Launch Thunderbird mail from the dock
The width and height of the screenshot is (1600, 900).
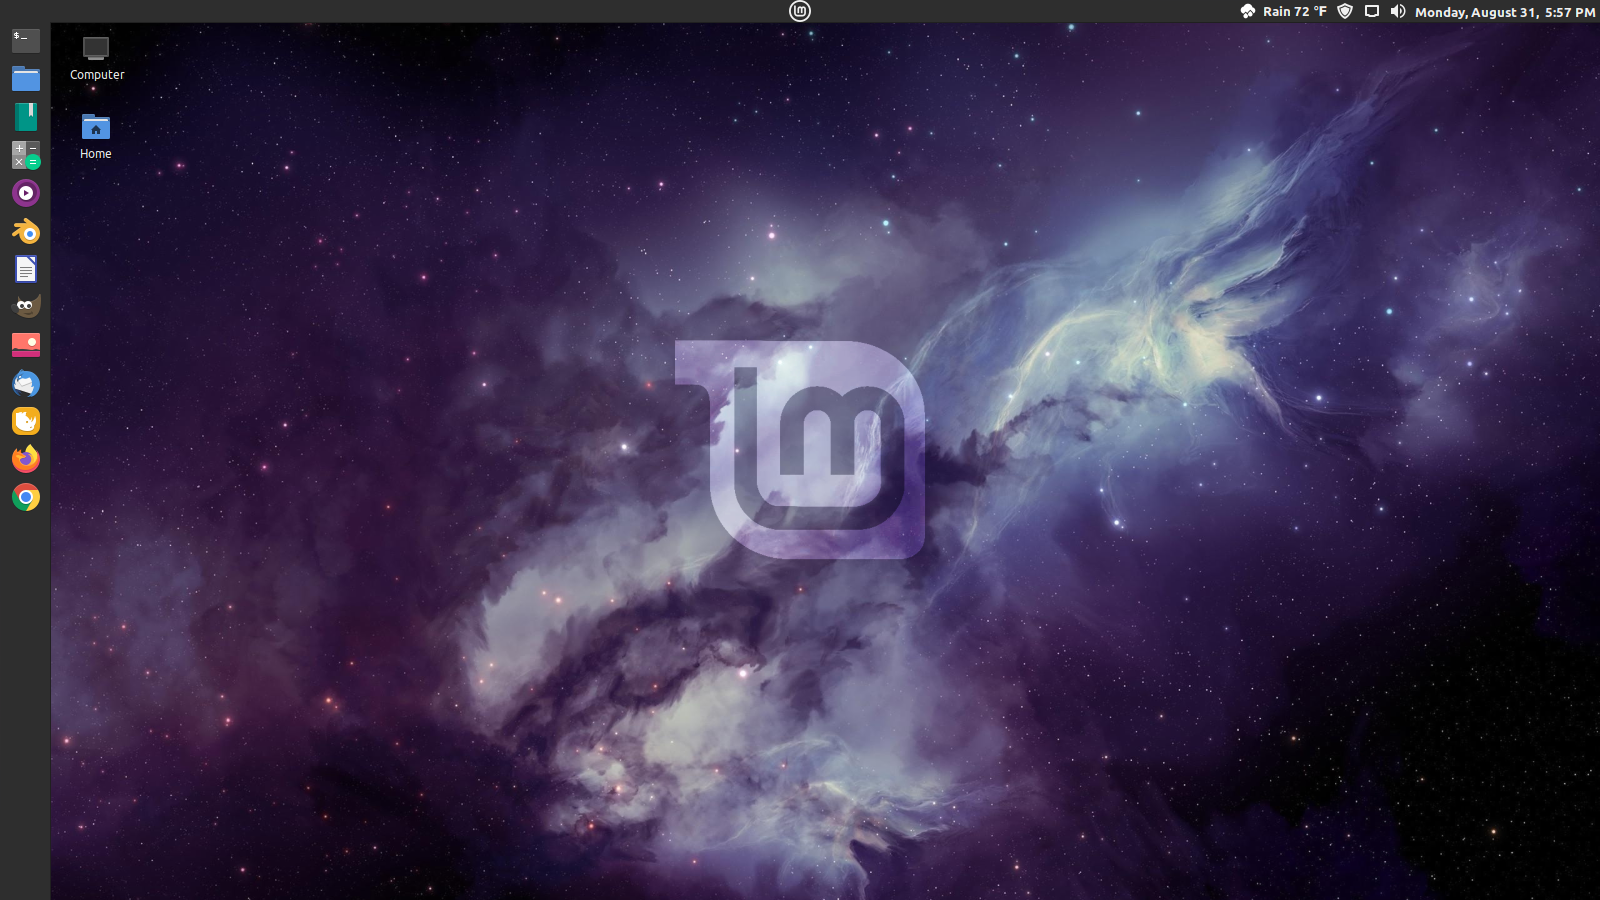(x=26, y=383)
